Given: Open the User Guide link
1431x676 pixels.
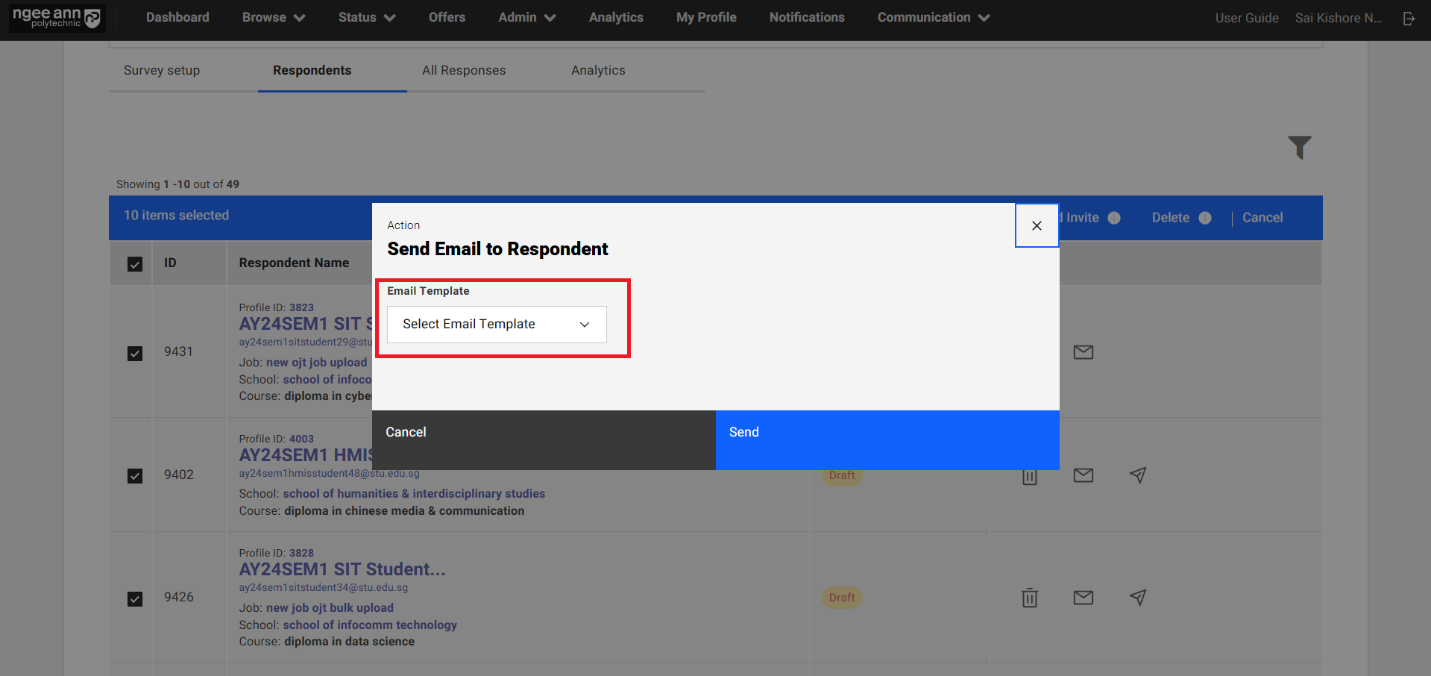Looking at the screenshot, I should 1246,18.
